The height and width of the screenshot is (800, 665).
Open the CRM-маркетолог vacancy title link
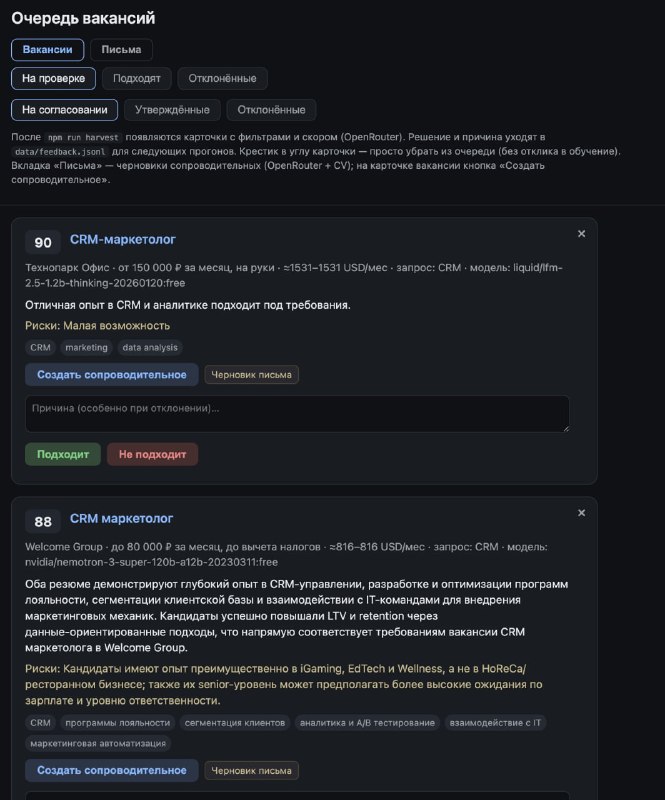(122, 240)
